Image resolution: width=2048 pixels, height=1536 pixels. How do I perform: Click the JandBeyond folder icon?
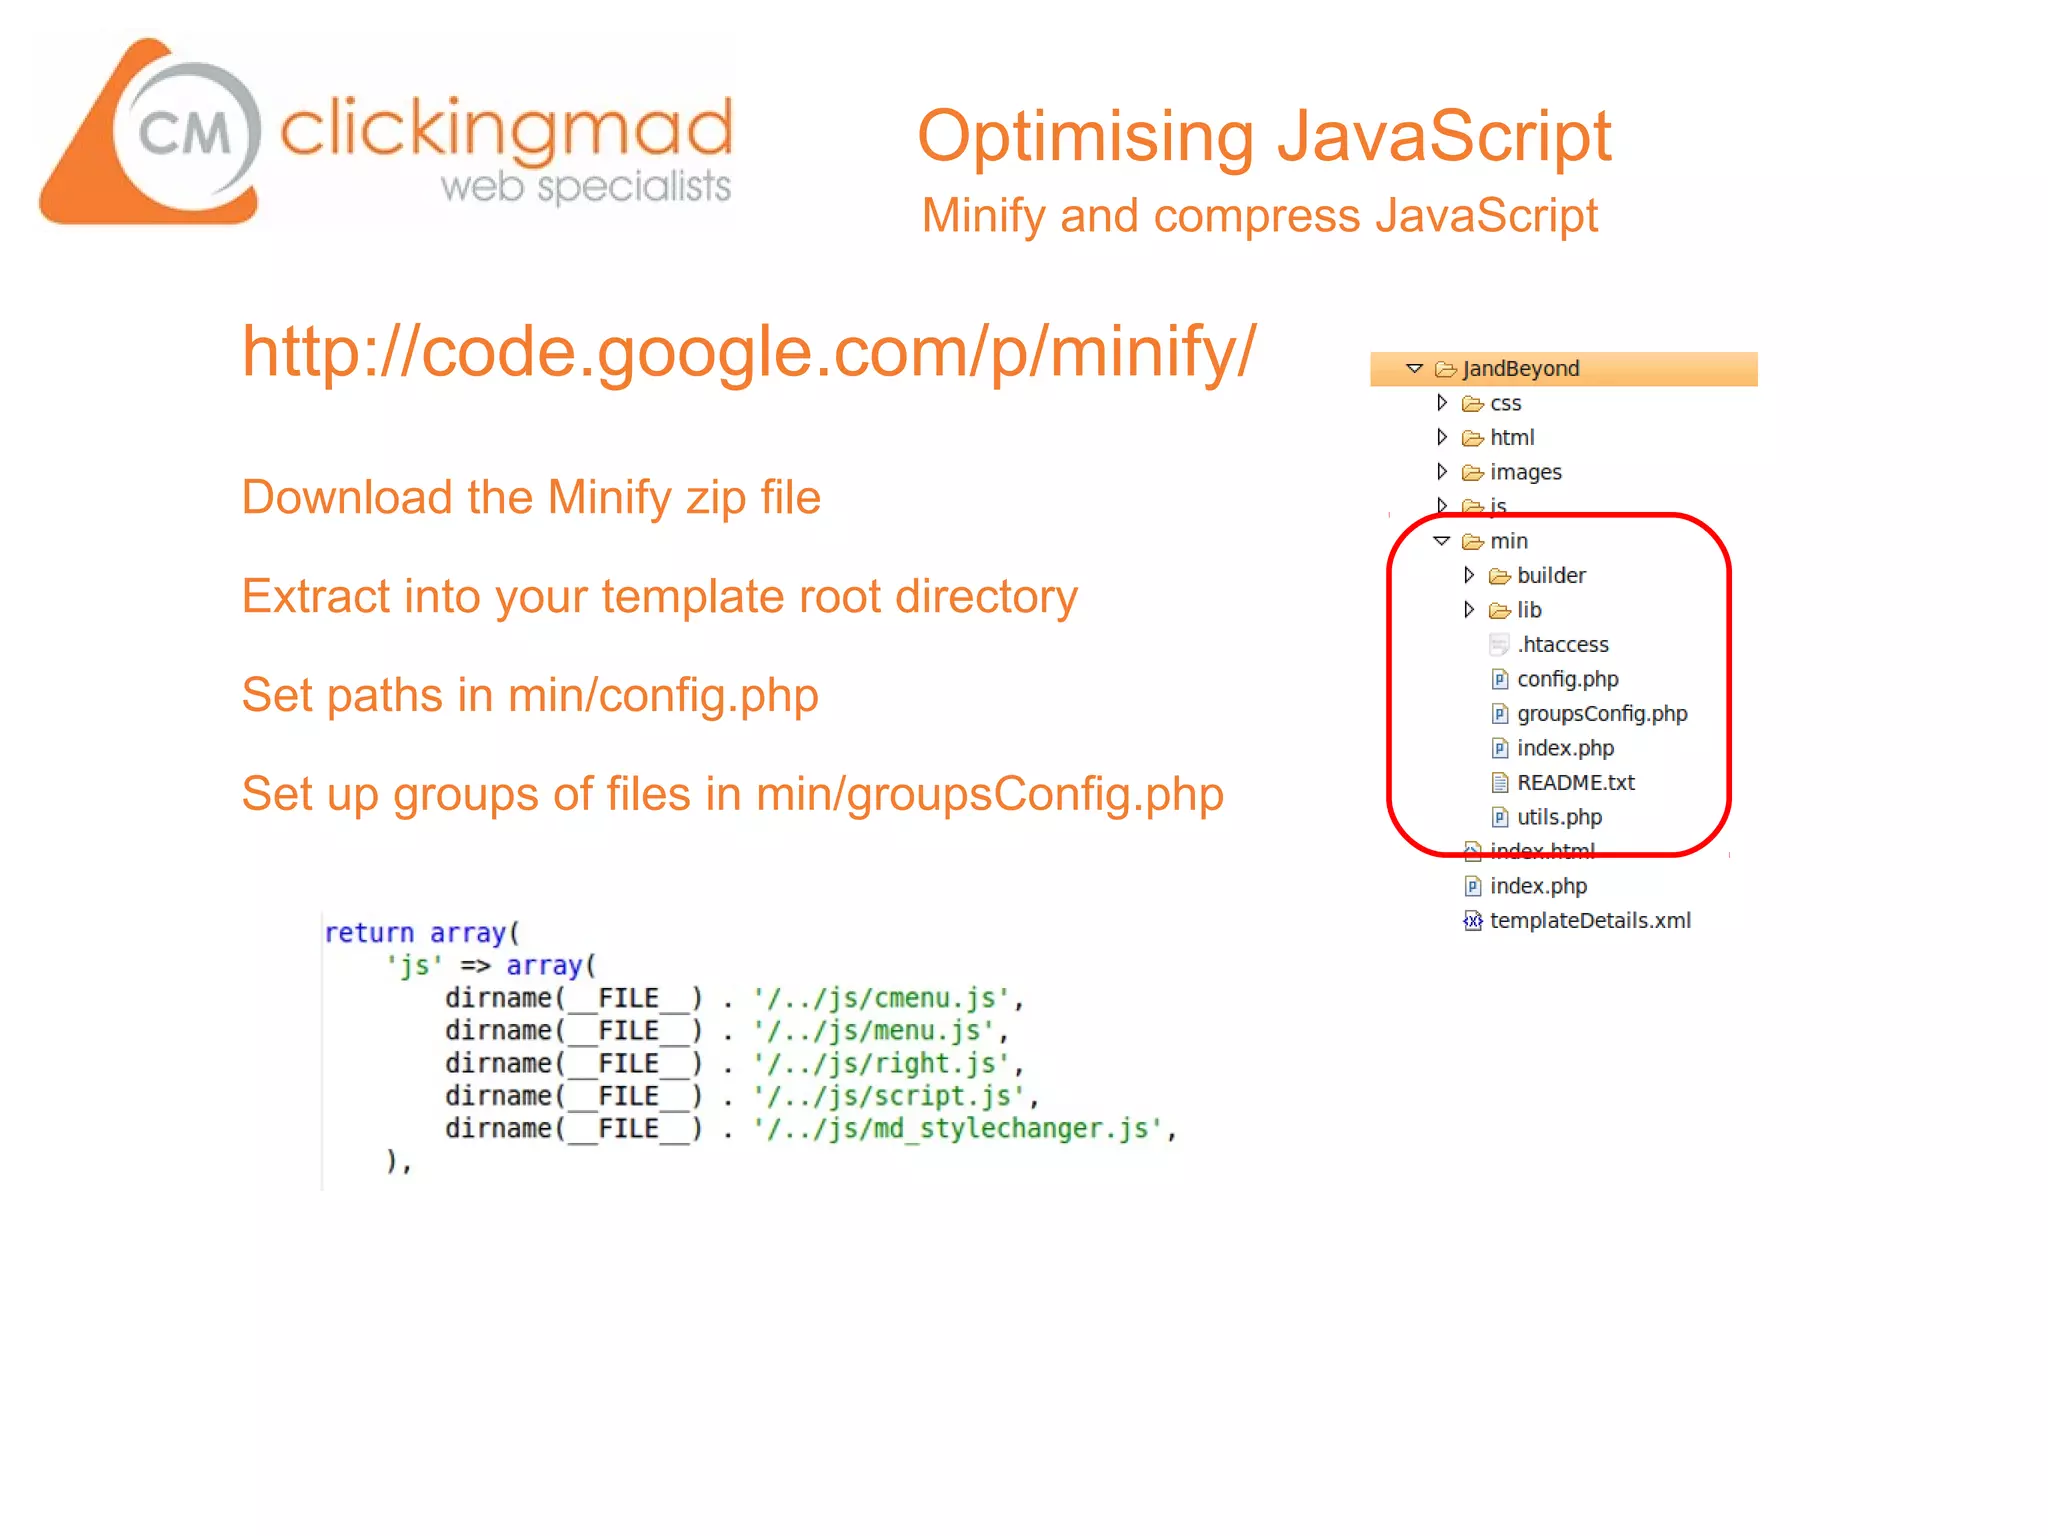tap(1446, 369)
